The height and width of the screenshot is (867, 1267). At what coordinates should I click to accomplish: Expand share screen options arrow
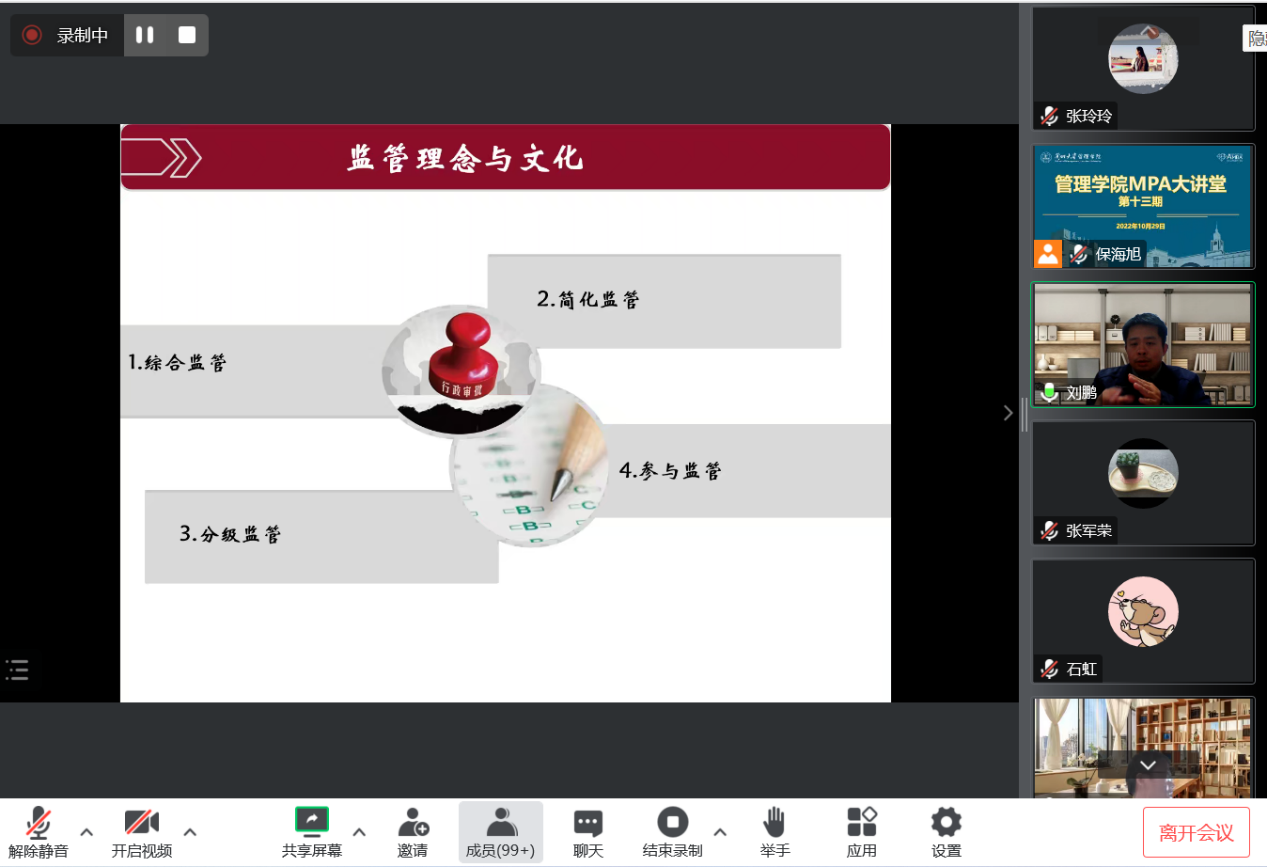click(x=359, y=832)
